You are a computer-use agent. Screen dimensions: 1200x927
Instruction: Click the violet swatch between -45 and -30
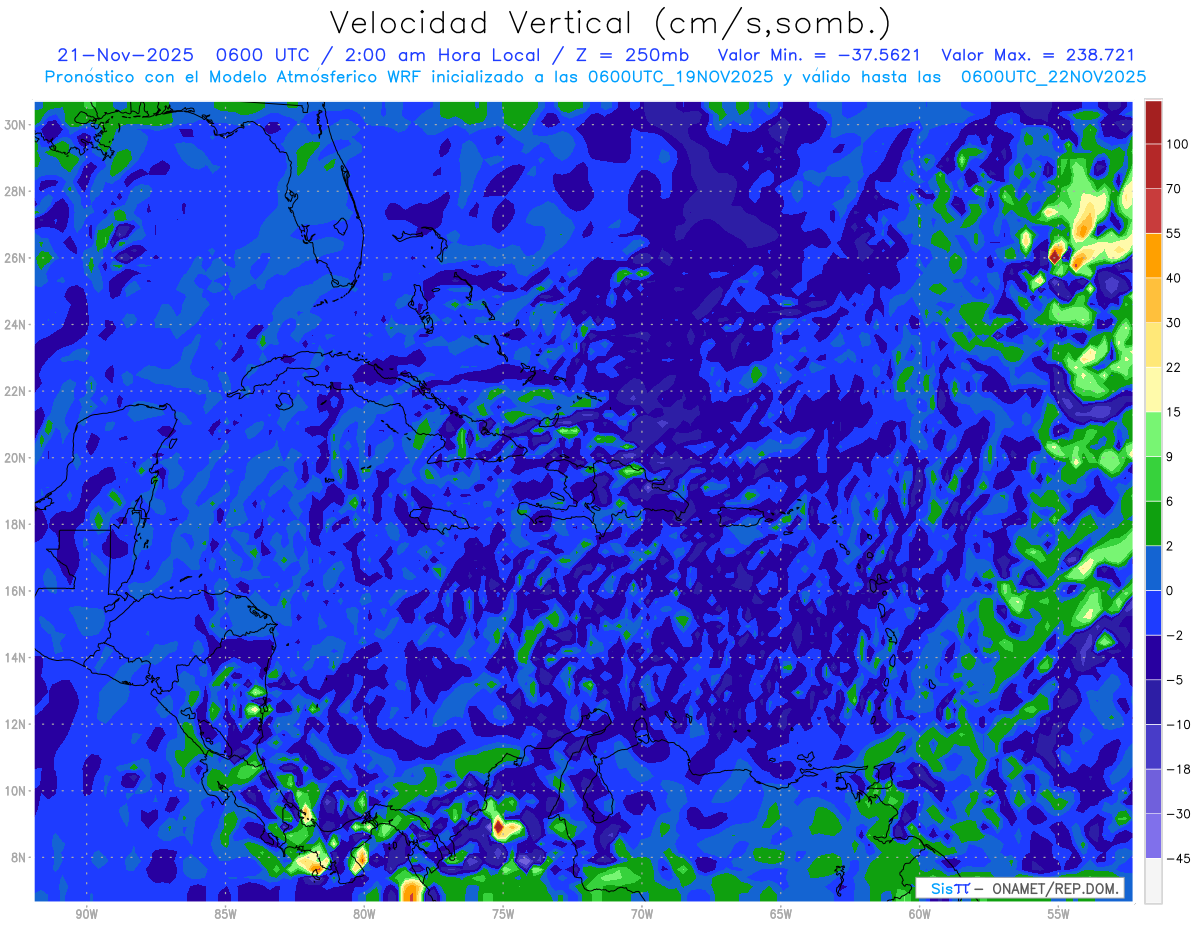pyautogui.click(x=1153, y=836)
